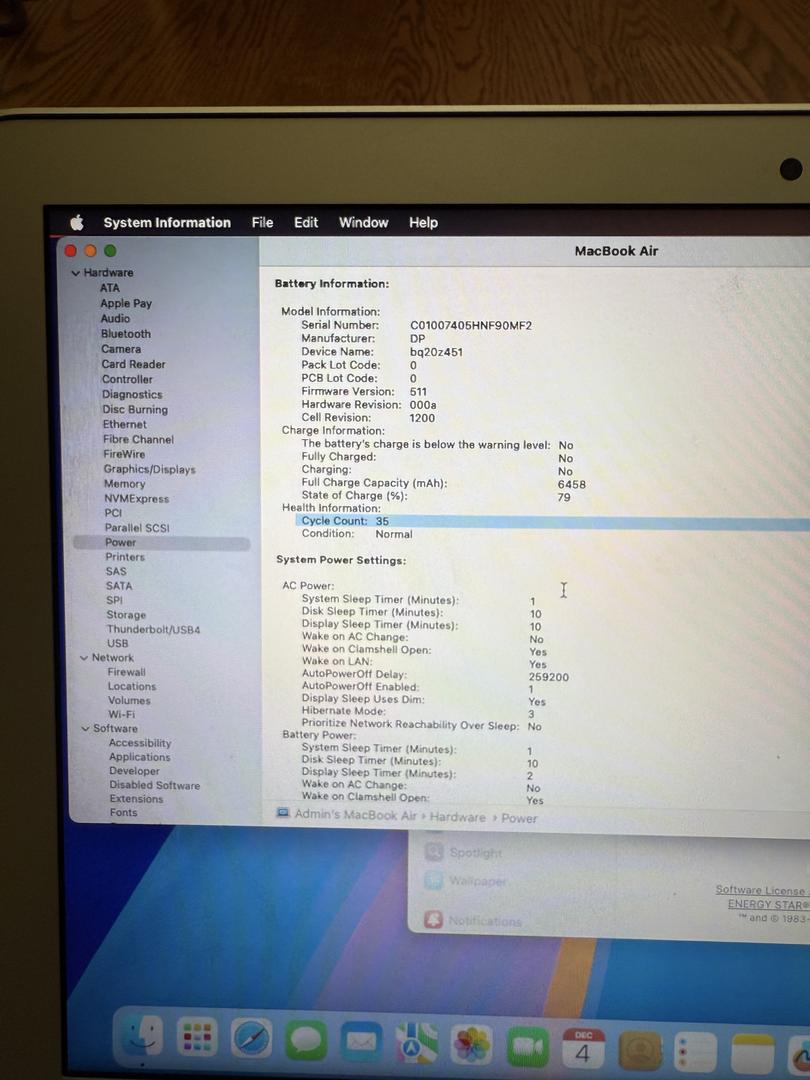Screen dimensions: 810x1080
Task: Open the Mail app icon
Action: click(x=361, y=1043)
